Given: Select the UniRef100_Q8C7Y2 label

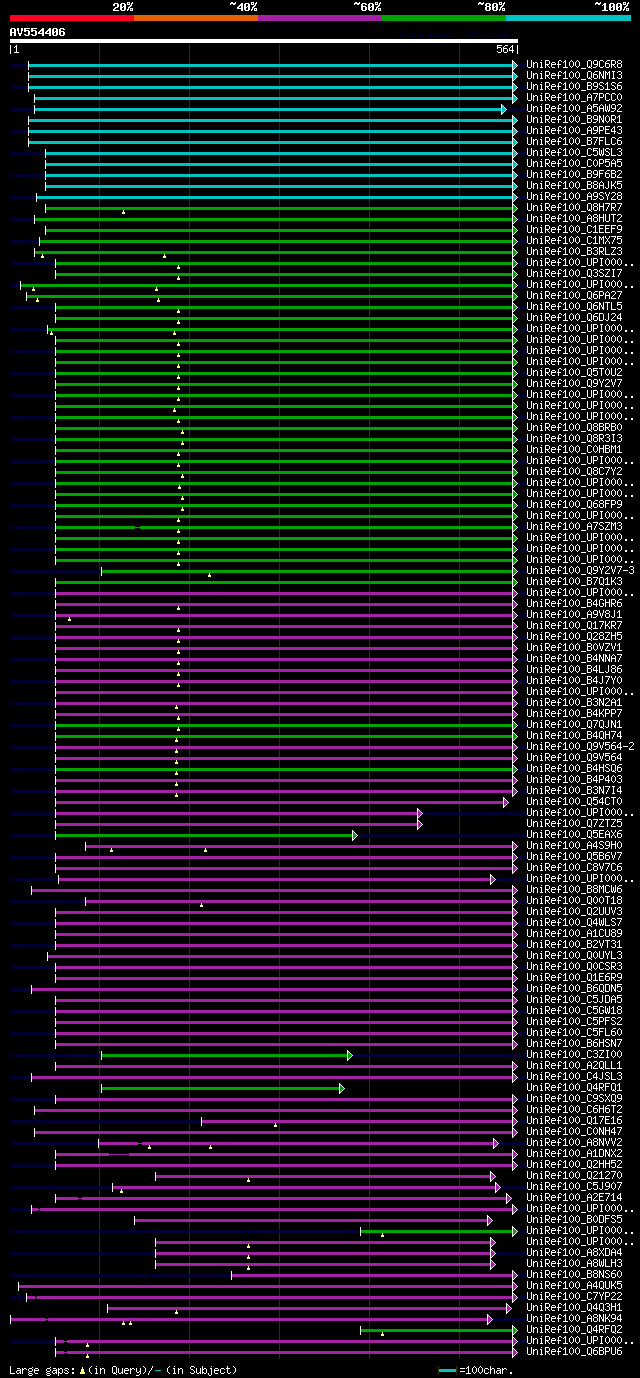Looking at the screenshot, I should (574, 471).
